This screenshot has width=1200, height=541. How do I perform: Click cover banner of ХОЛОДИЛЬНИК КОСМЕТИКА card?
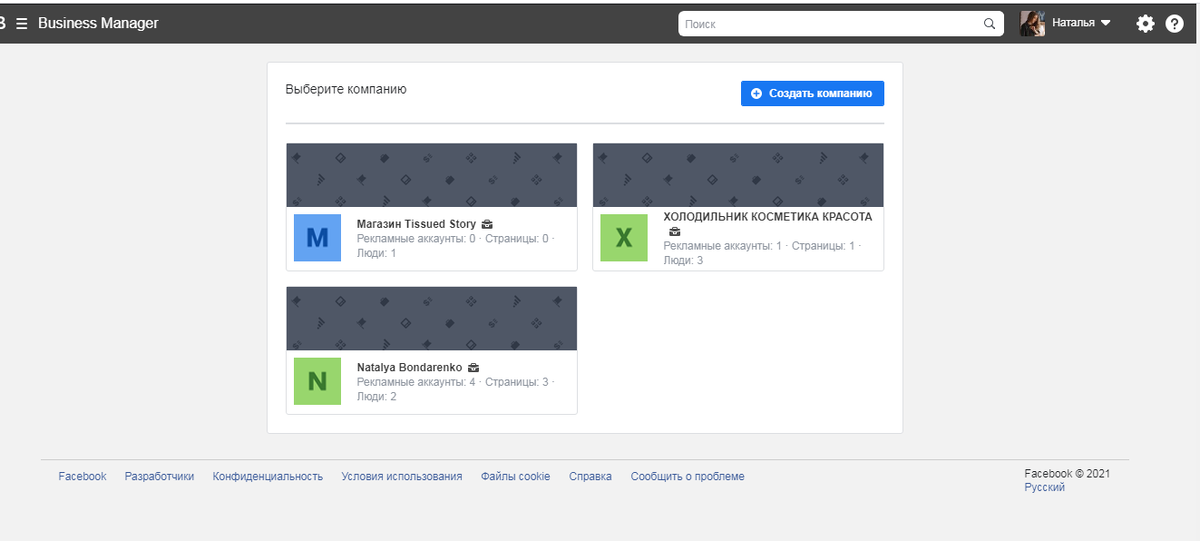coord(738,175)
